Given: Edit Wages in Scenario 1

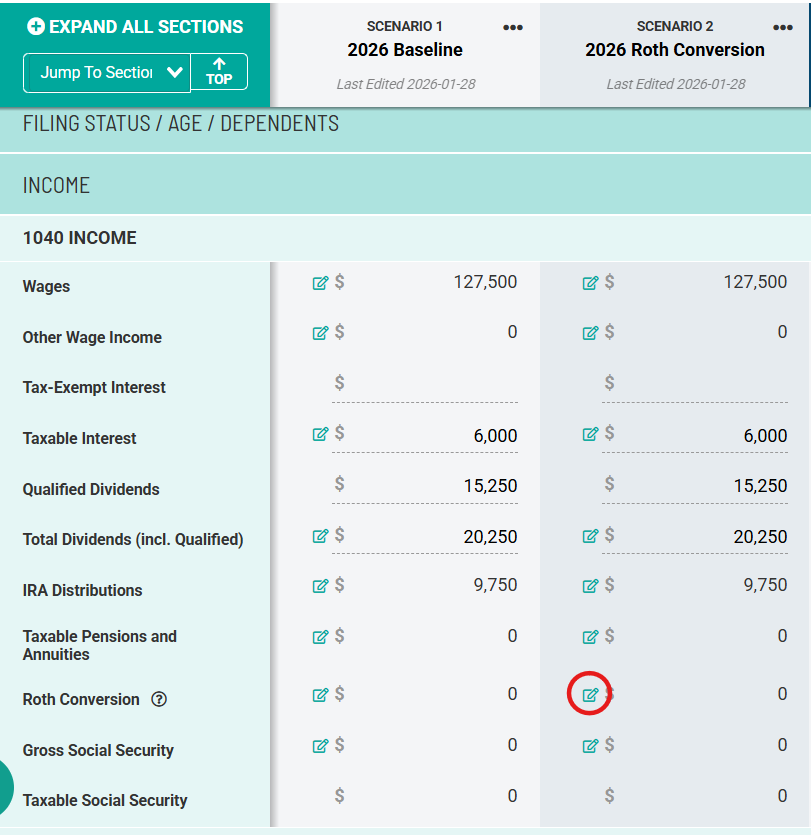Looking at the screenshot, I should tap(320, 283).
